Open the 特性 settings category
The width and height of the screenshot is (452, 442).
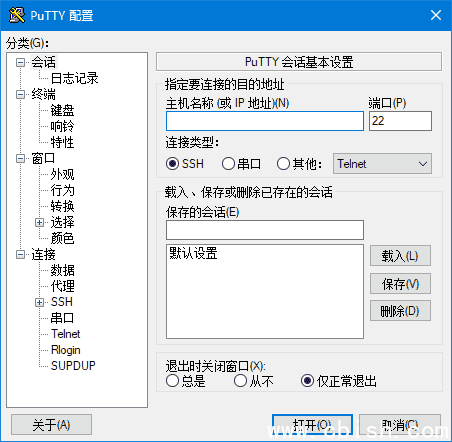pyautogui.click(x=62, y=142)
